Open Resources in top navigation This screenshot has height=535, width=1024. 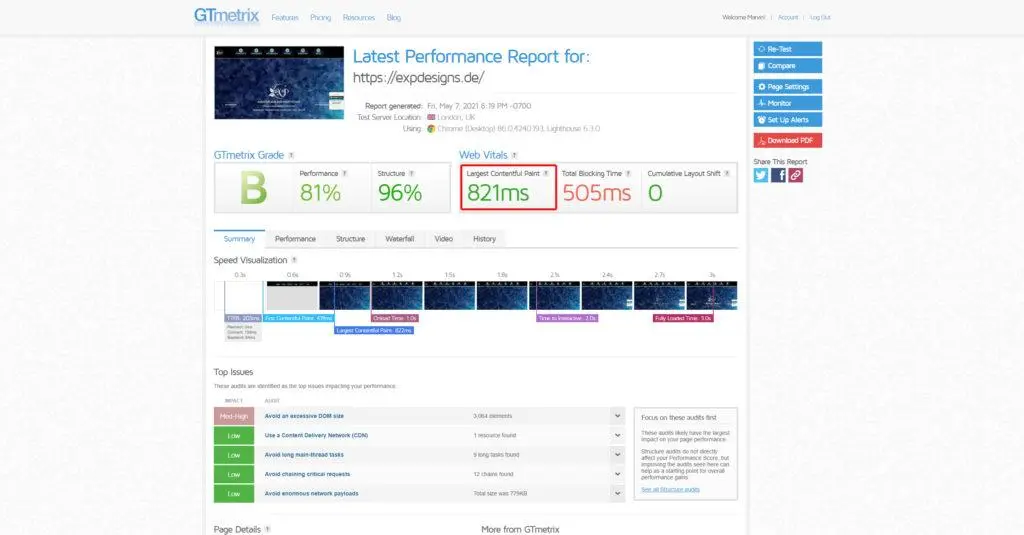[x=359, y=18]
